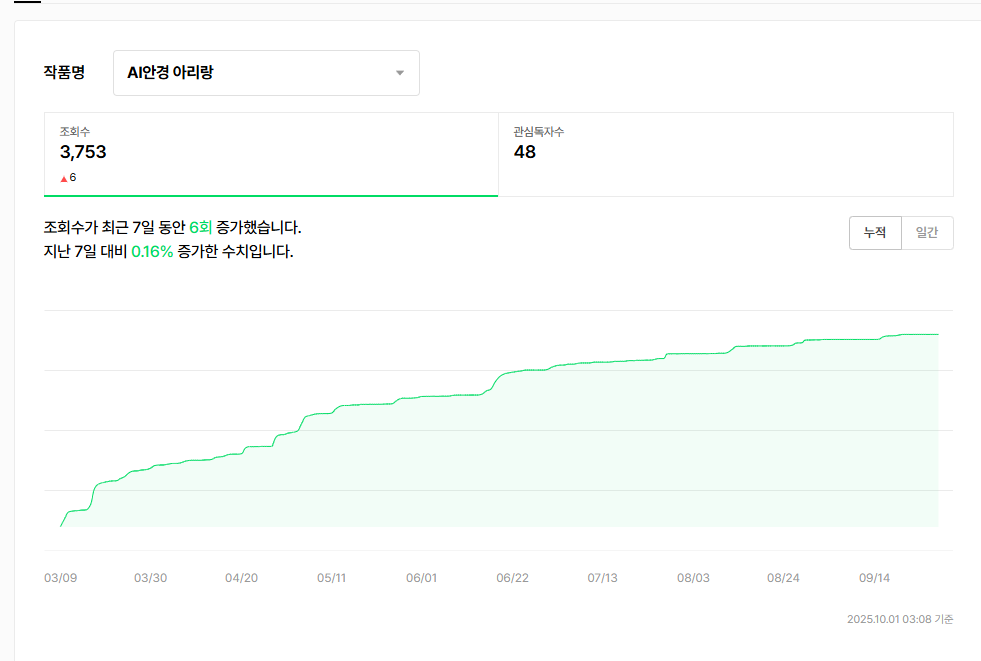Screen dimensions: 981x661
Task: Click the 2025.10.01 03:08 기준 timestamp
Action: click(899, 619)
